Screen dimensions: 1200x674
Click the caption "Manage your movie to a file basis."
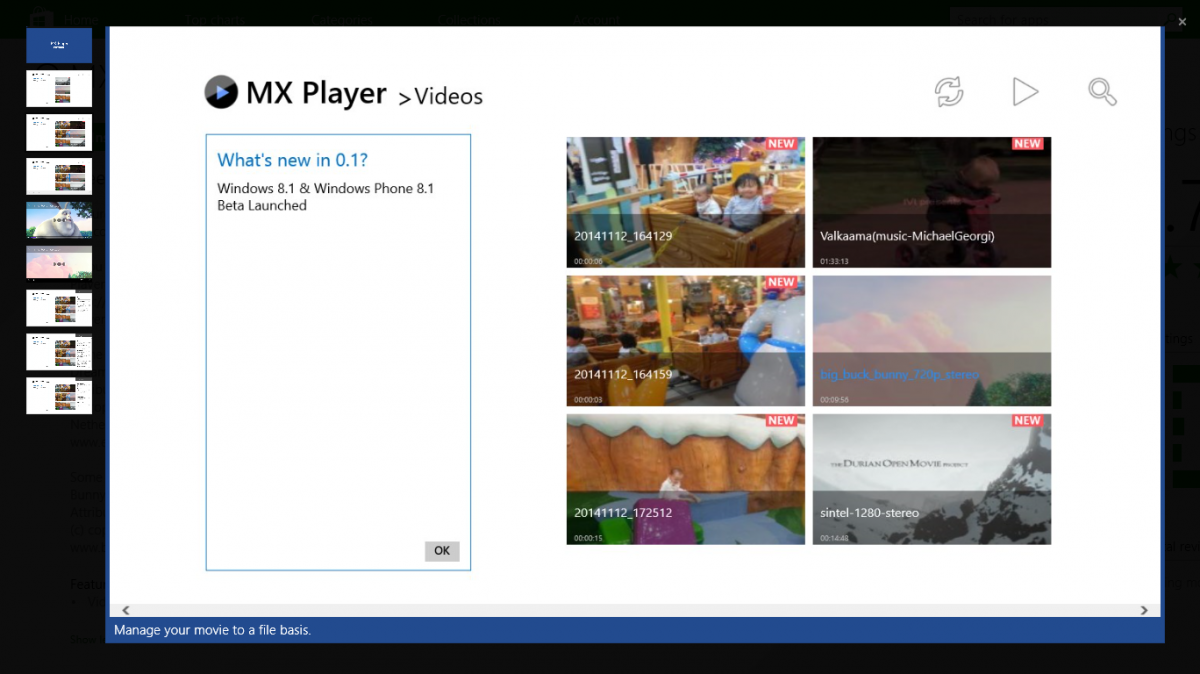212,630
